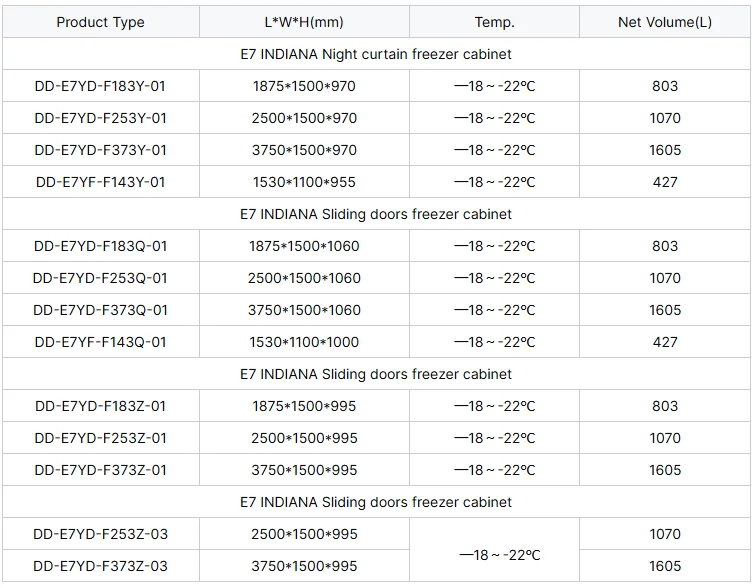This screenshot has width=752, height=588.
Task: Select the Night curtain freezer cabinet heading
Action: coord(376,54)
